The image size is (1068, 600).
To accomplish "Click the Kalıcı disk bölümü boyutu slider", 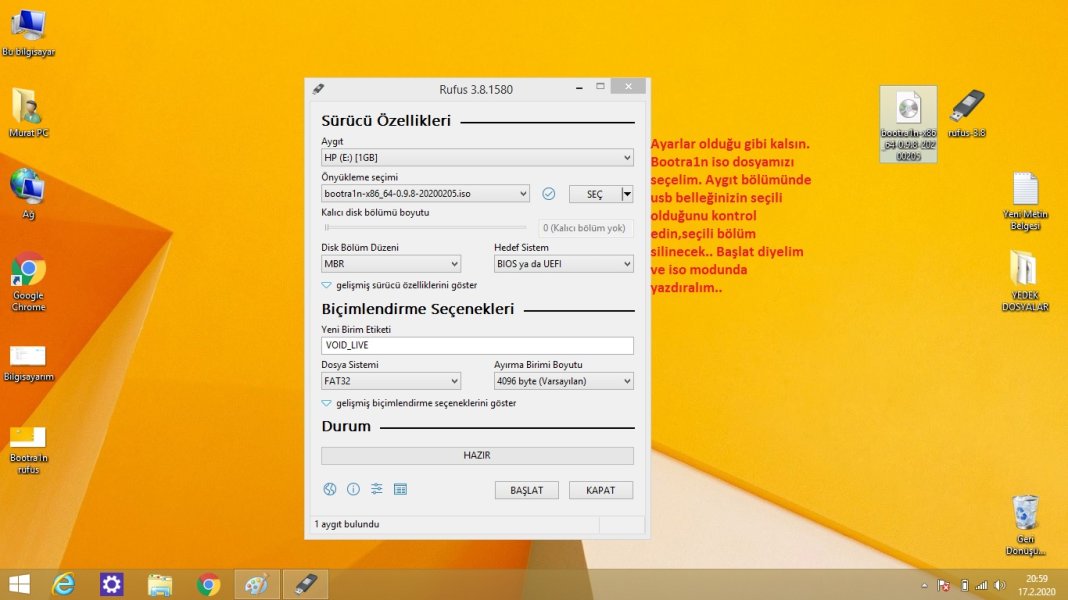I will pyautogui.click(x=425, y=228).
